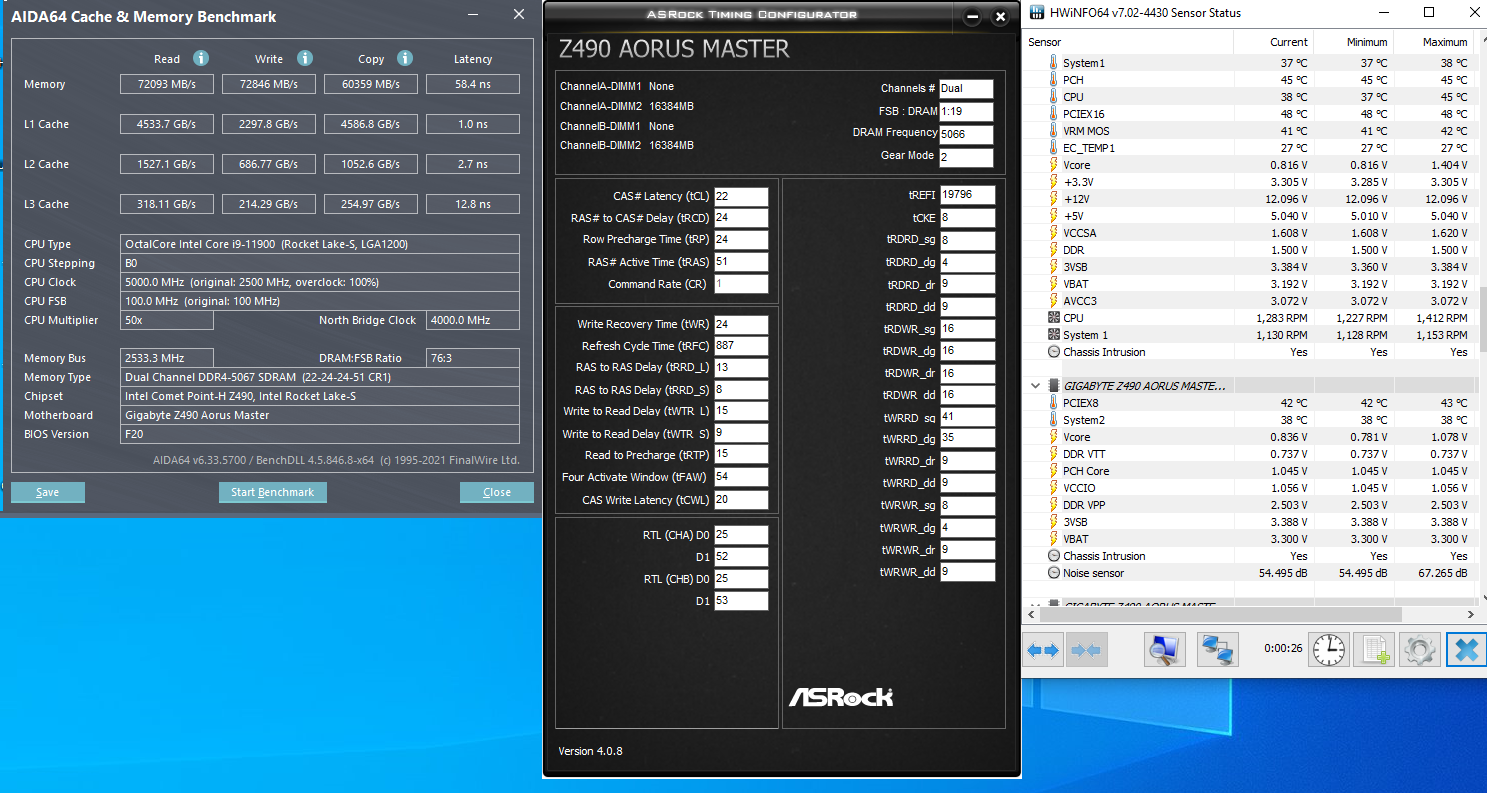Click the tWRRD_sg field showing 41

coord(968,416)
